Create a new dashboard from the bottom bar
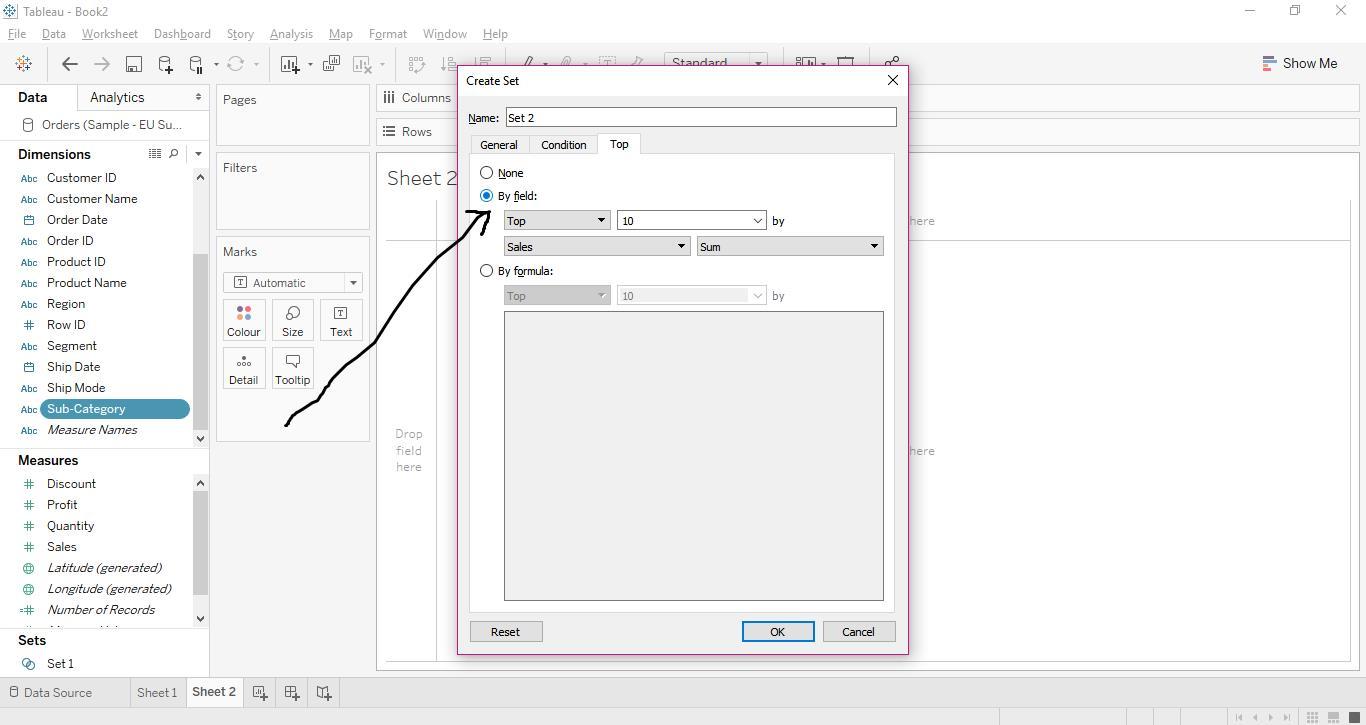1366x725 pixels. (x=291, y=692)
